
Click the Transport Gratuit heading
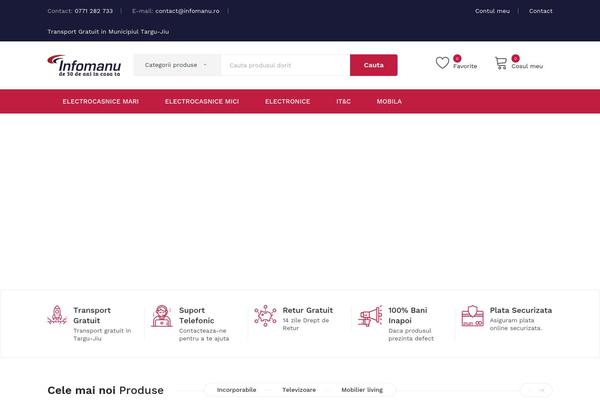(92, 315)
